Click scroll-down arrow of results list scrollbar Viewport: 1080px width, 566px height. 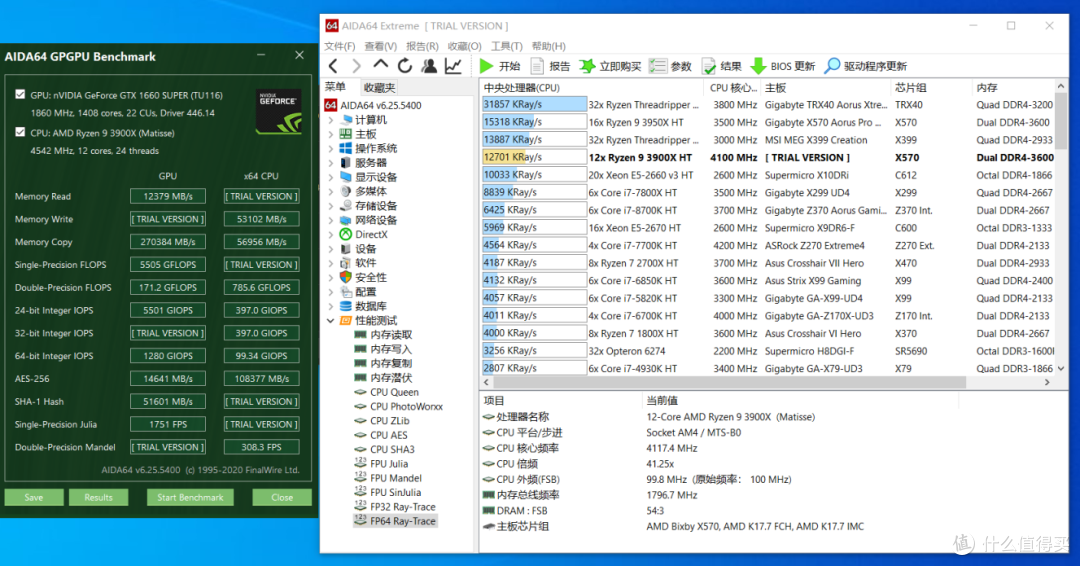pyautogui.click(x=1061, y=369)
